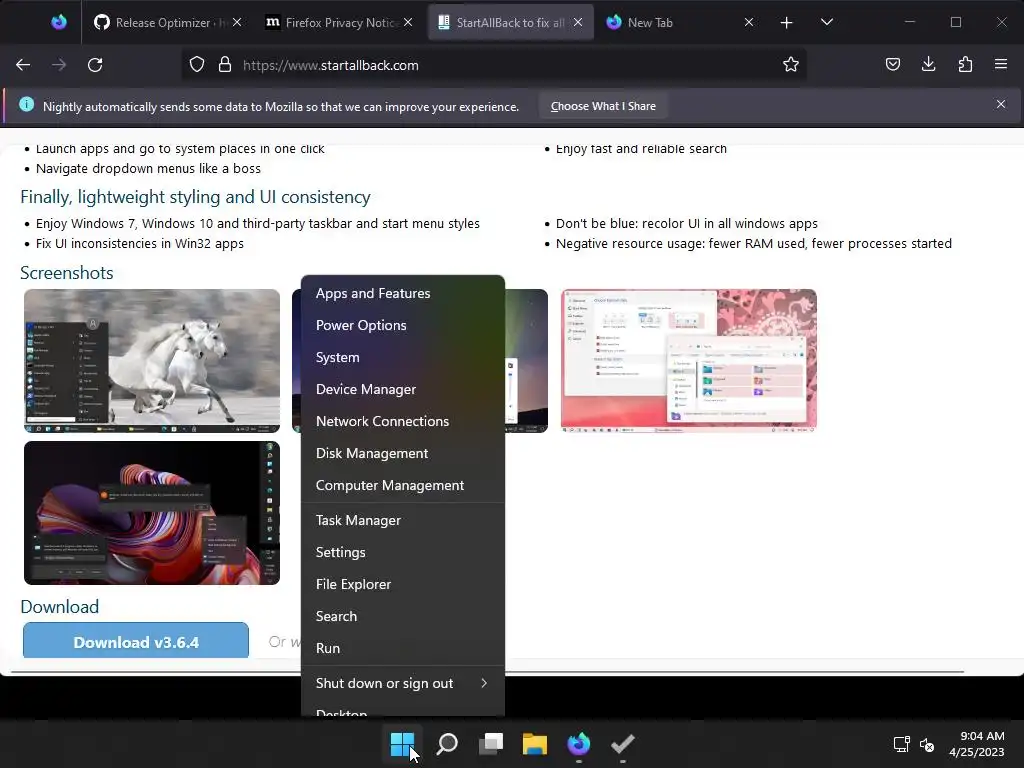
Task: Click the info icon in notification bar
Action: coord(26,104)
